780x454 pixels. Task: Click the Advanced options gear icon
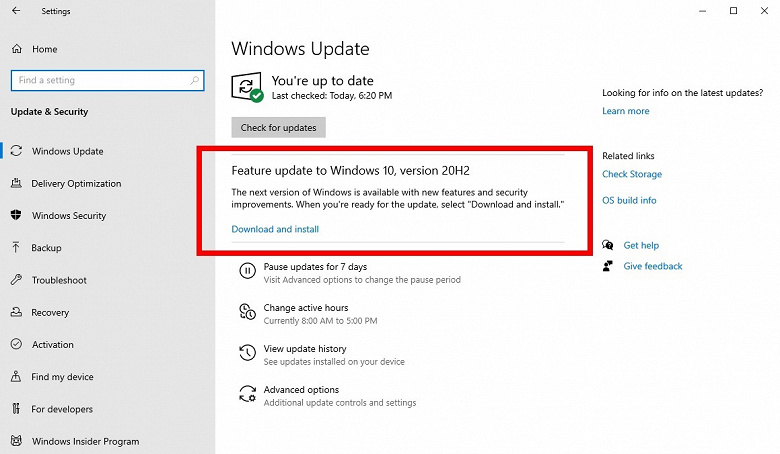pyautogui.click(x=247, y=395)
